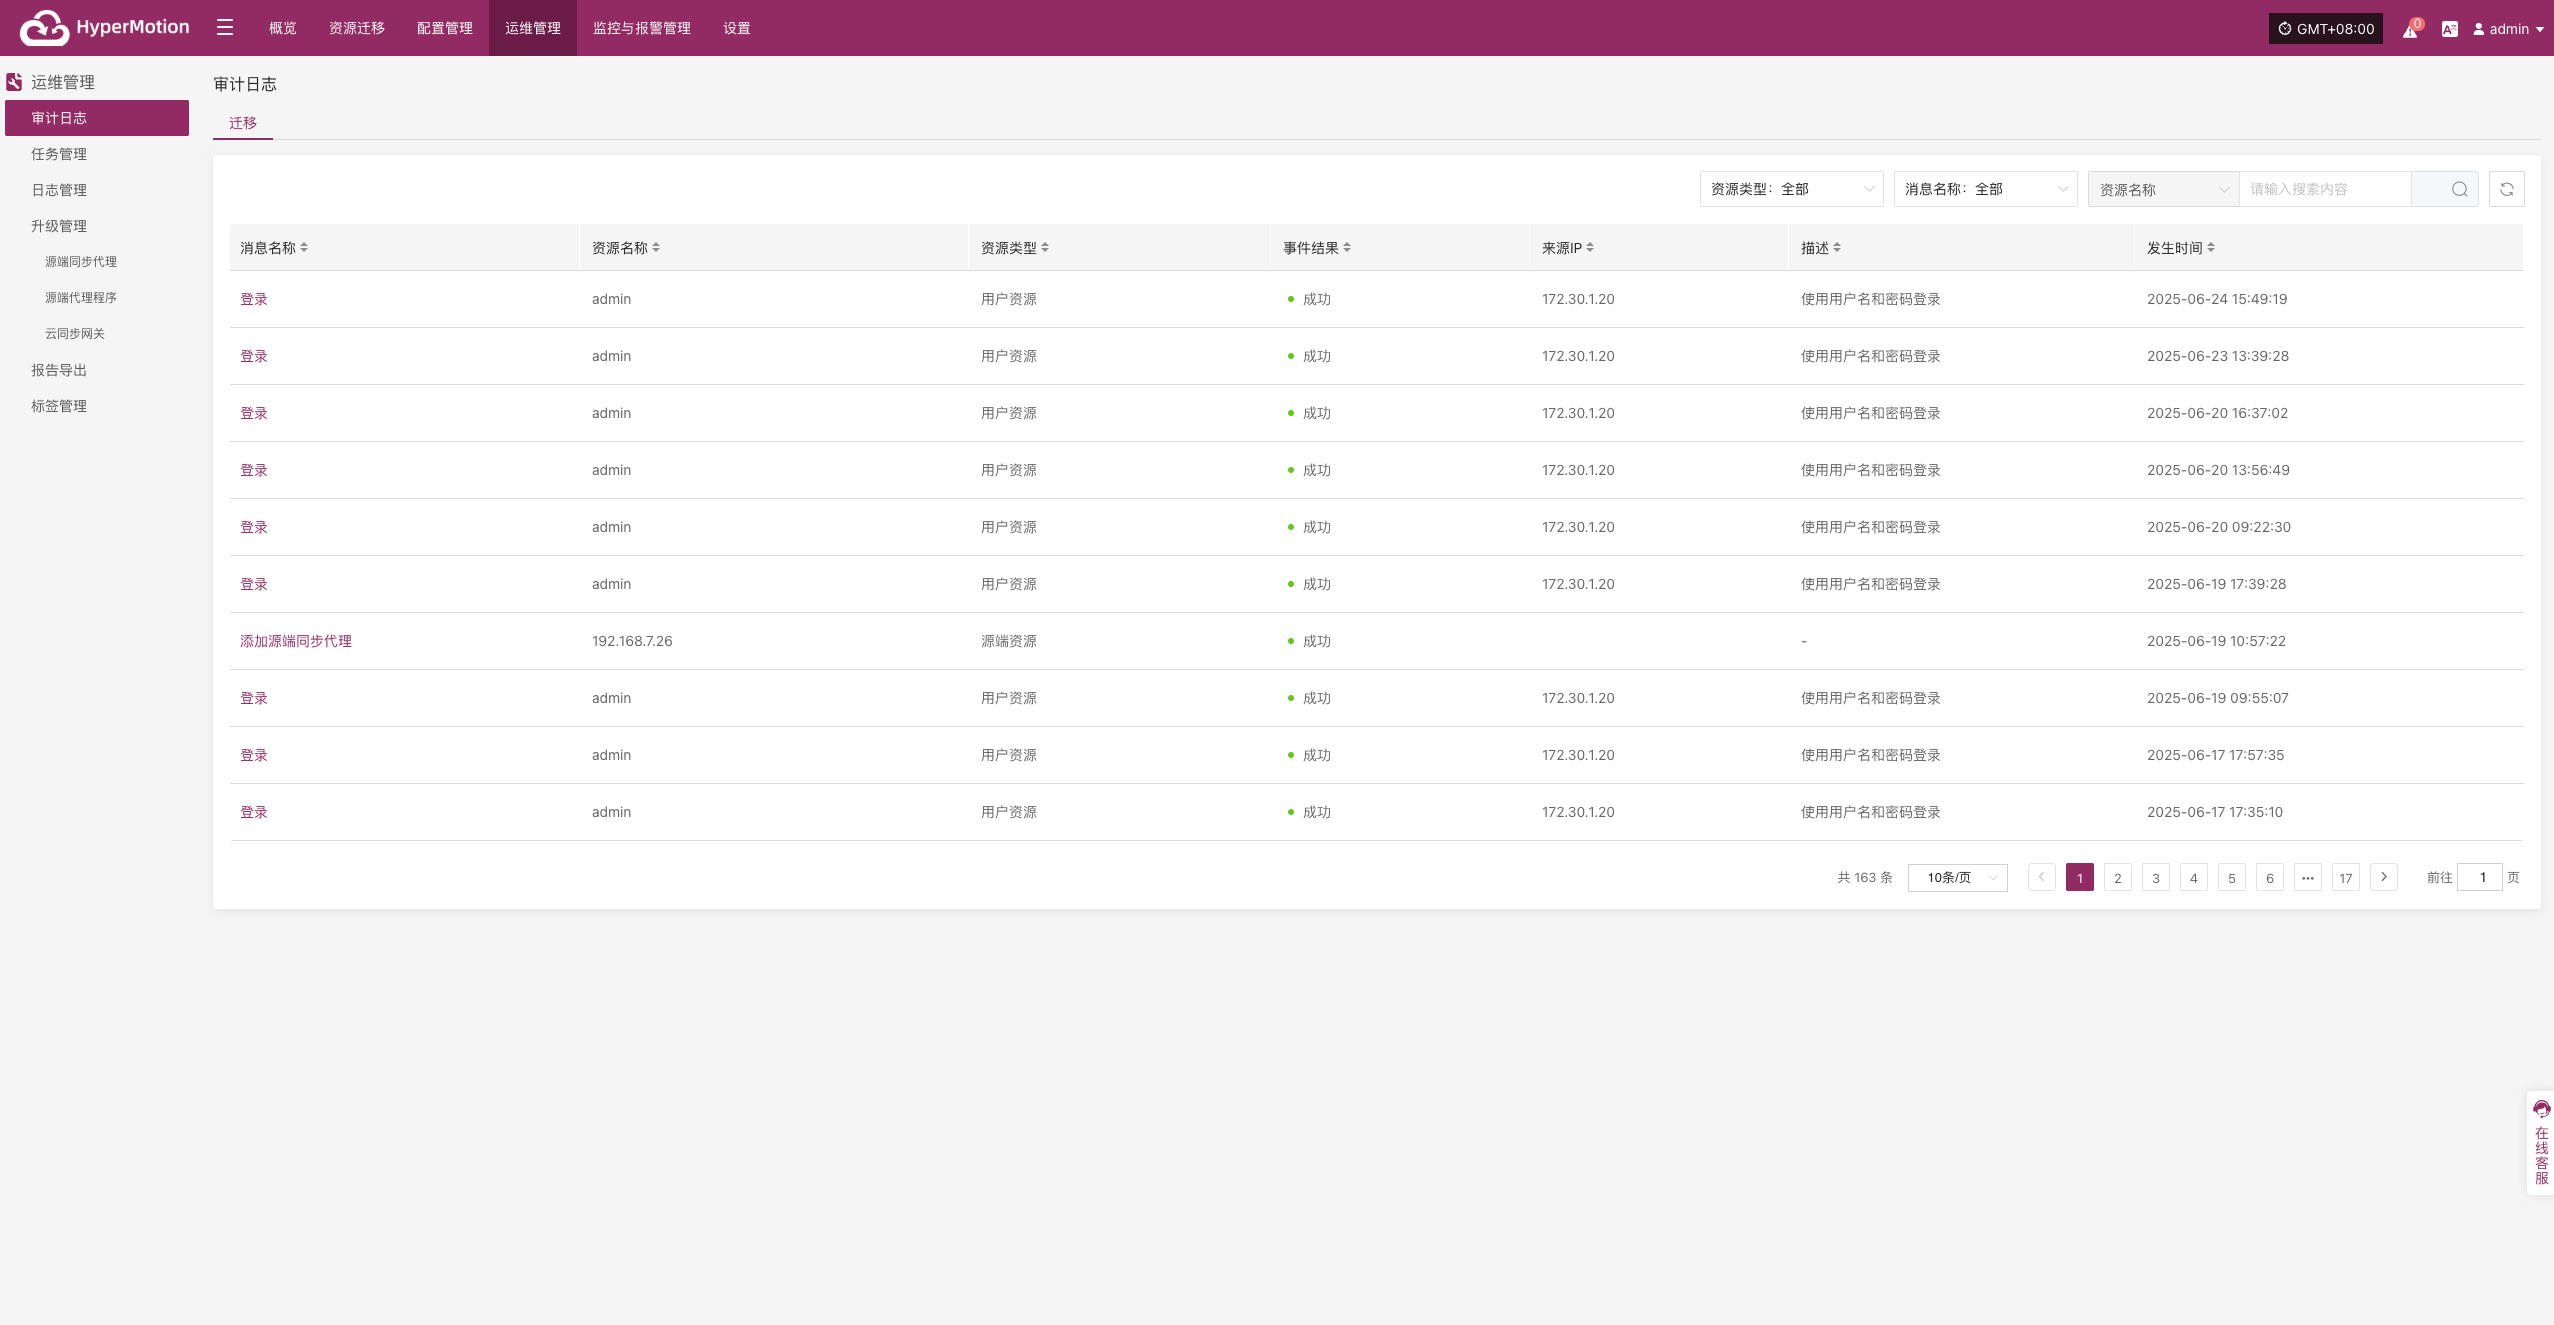
Task: Focus the search content input field
Action: [x=2325, y=189]
